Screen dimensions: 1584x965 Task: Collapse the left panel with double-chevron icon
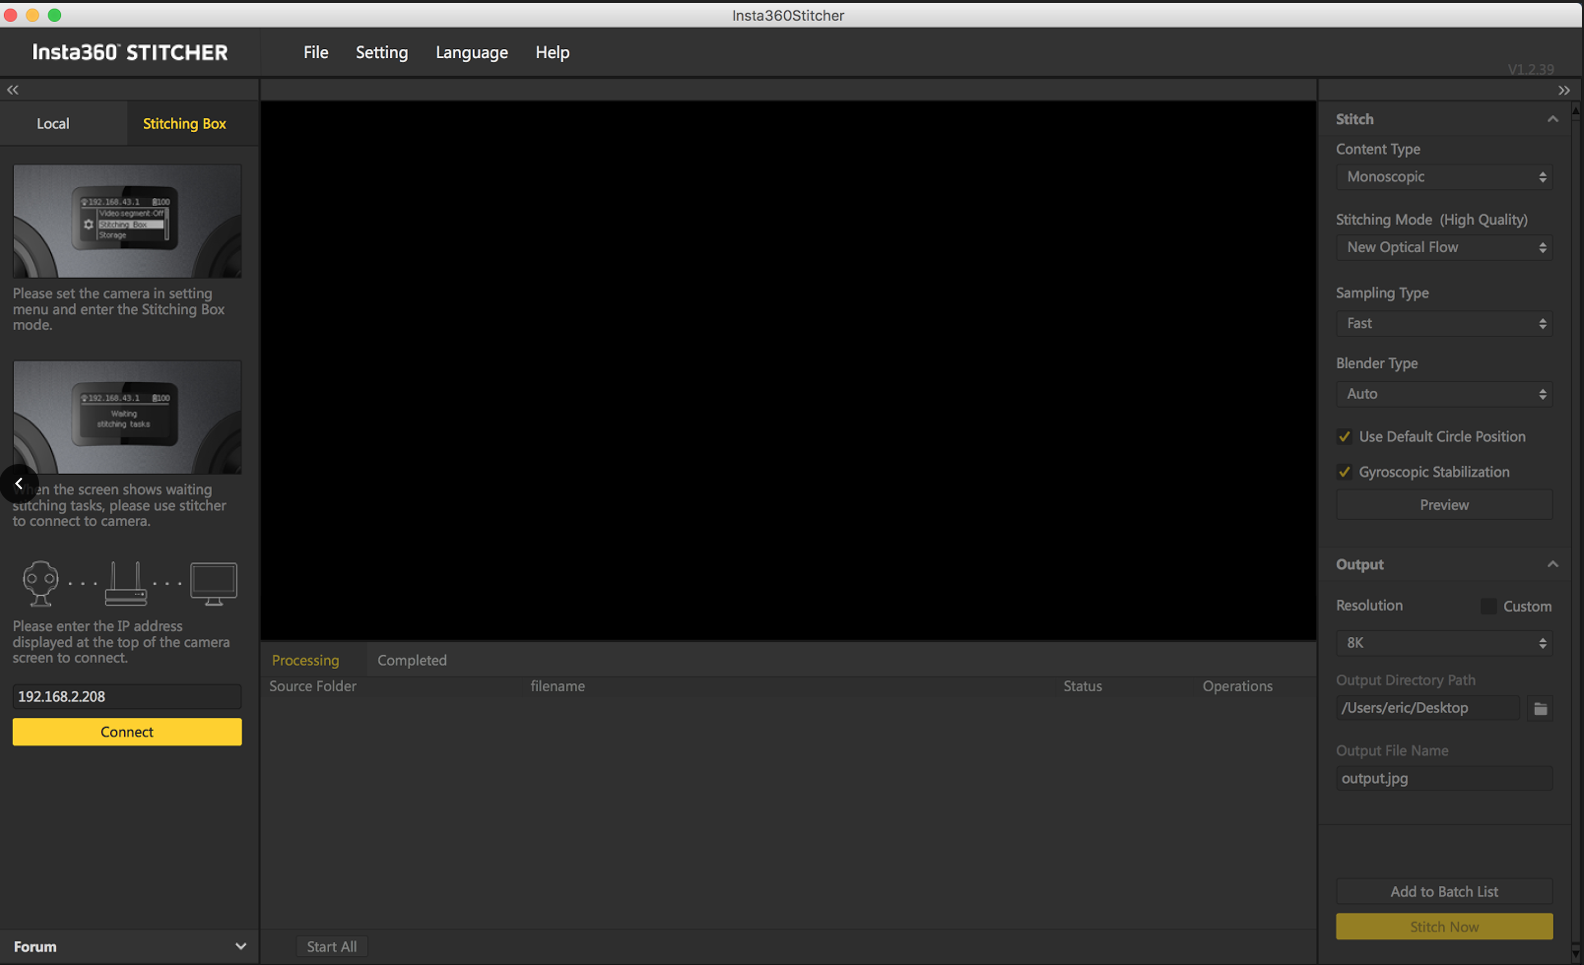click(x=13, y=90)
